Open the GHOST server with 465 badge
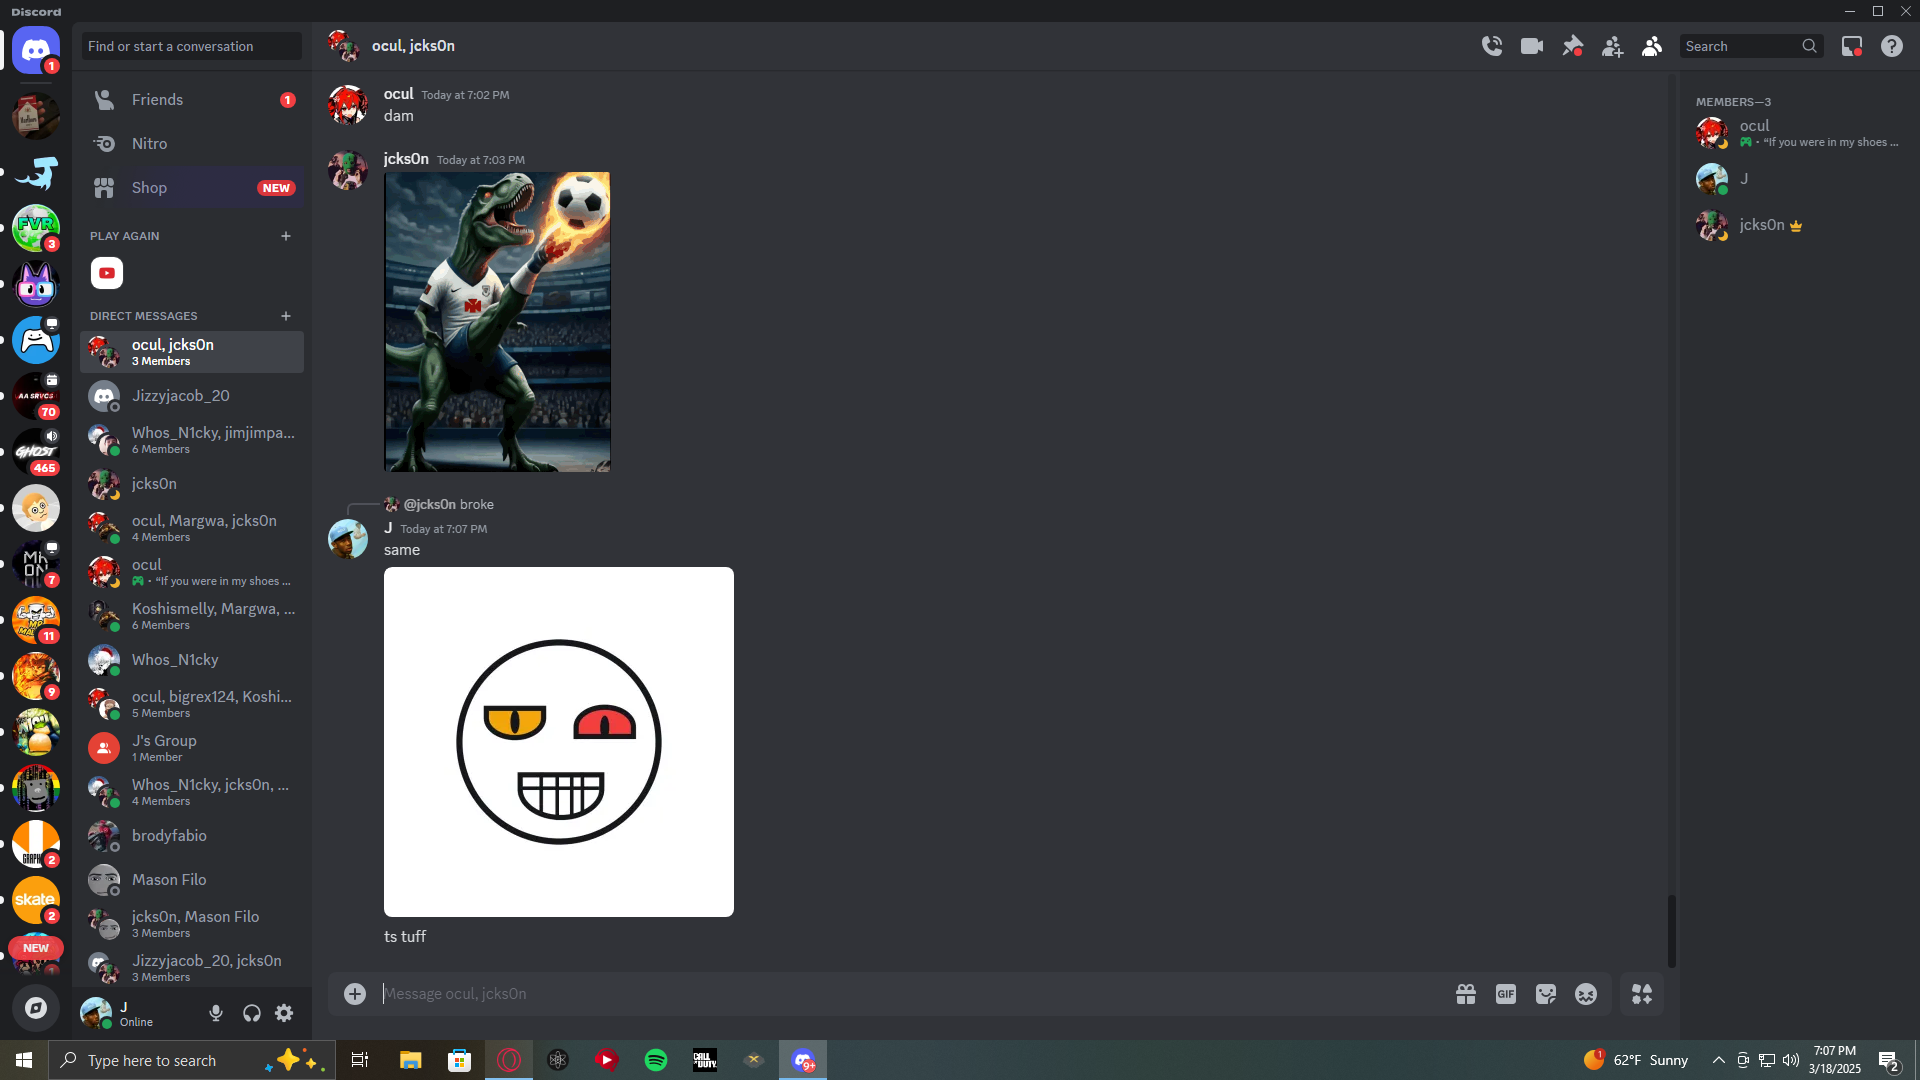The image size is (1920, 1080). coord(36,452)
